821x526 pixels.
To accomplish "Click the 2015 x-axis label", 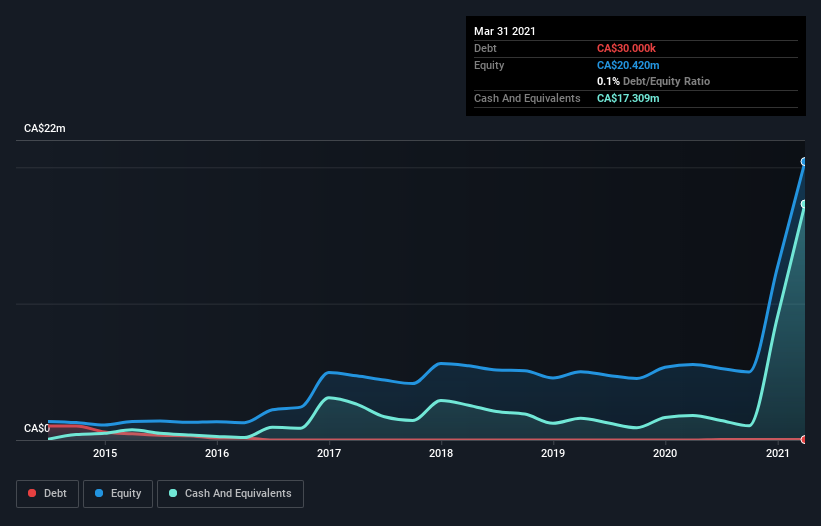I will (105, 453).
